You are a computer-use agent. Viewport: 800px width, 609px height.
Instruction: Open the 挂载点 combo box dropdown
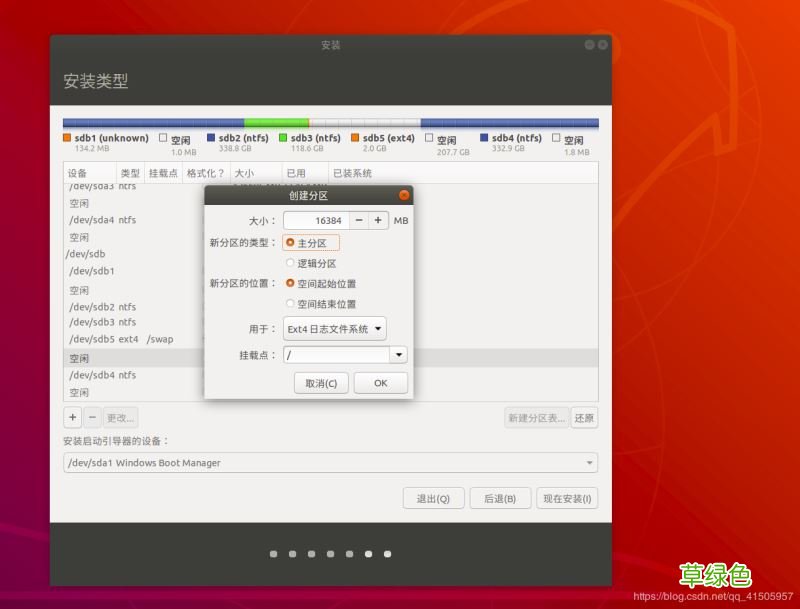pyautogui.click(x=398, y=355)
